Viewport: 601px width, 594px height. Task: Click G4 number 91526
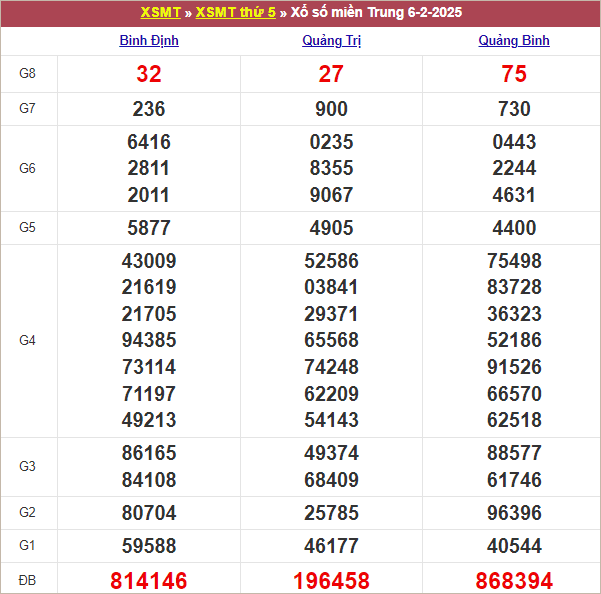[514, 367]
